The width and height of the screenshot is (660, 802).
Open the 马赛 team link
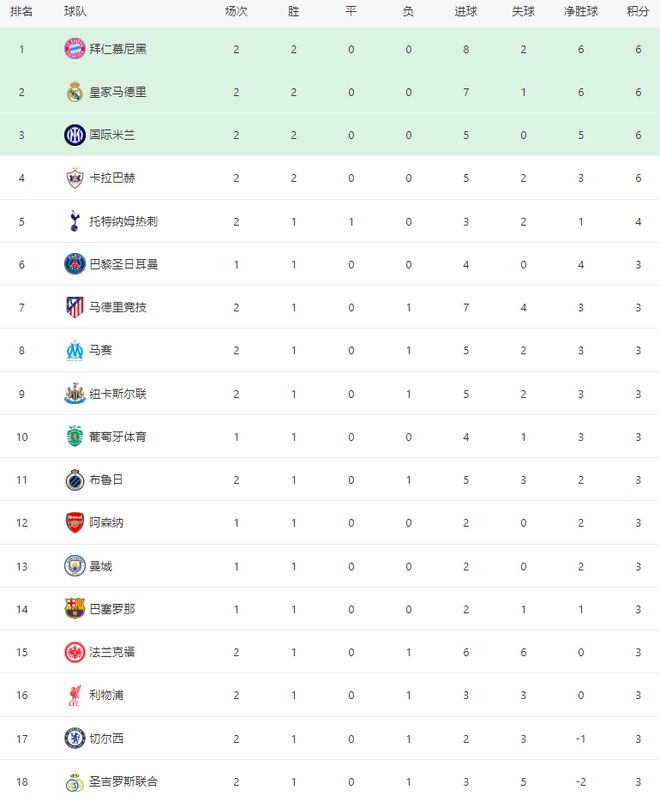[x=100, y=350]
